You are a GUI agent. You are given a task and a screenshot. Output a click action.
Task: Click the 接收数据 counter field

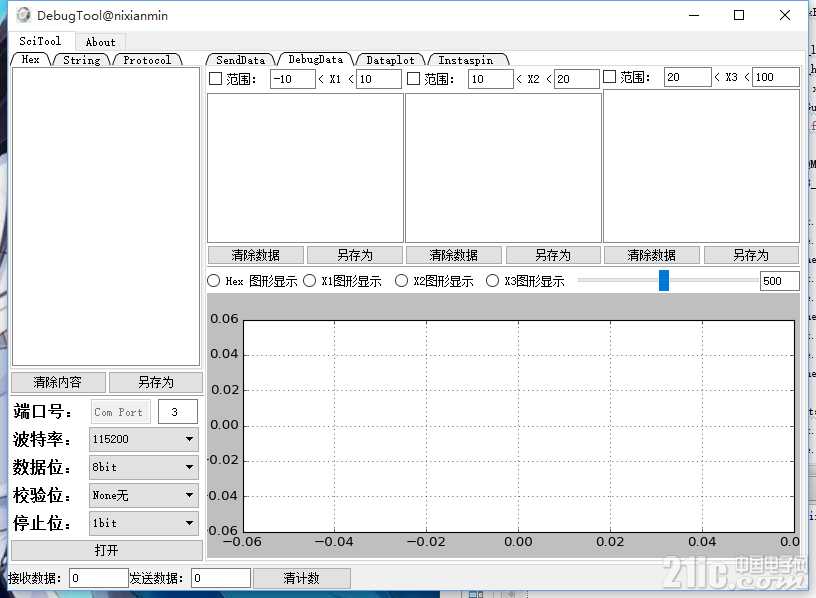coord(98,578)
